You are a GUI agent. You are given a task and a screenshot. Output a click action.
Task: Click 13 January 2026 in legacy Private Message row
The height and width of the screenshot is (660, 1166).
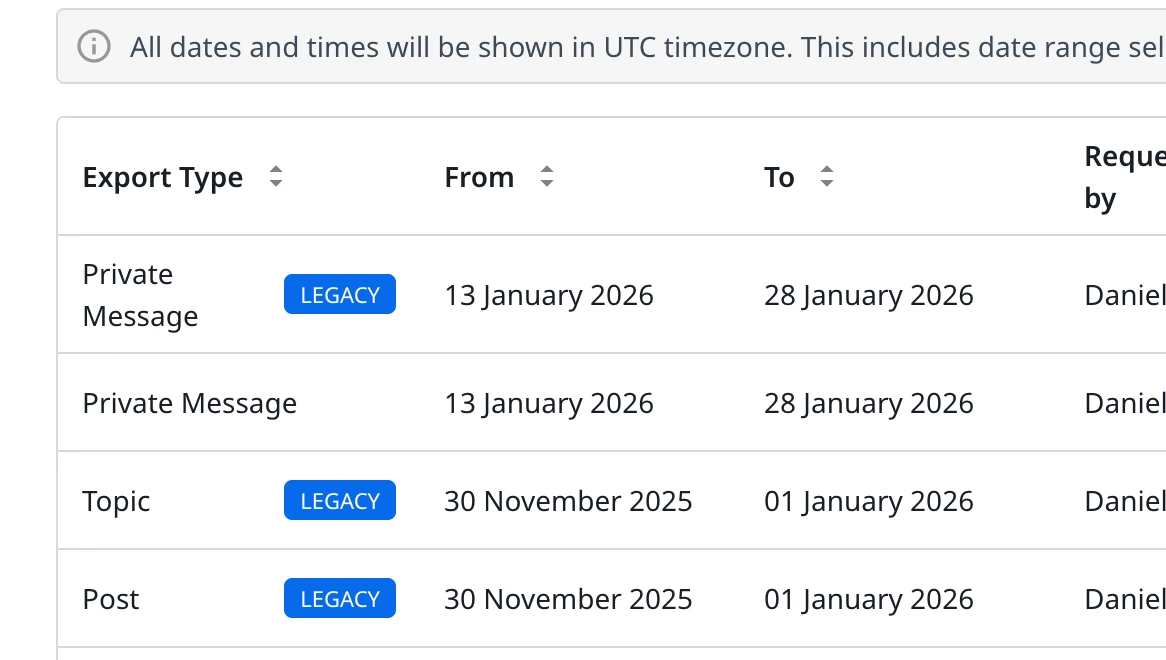(x=549, y=295)
